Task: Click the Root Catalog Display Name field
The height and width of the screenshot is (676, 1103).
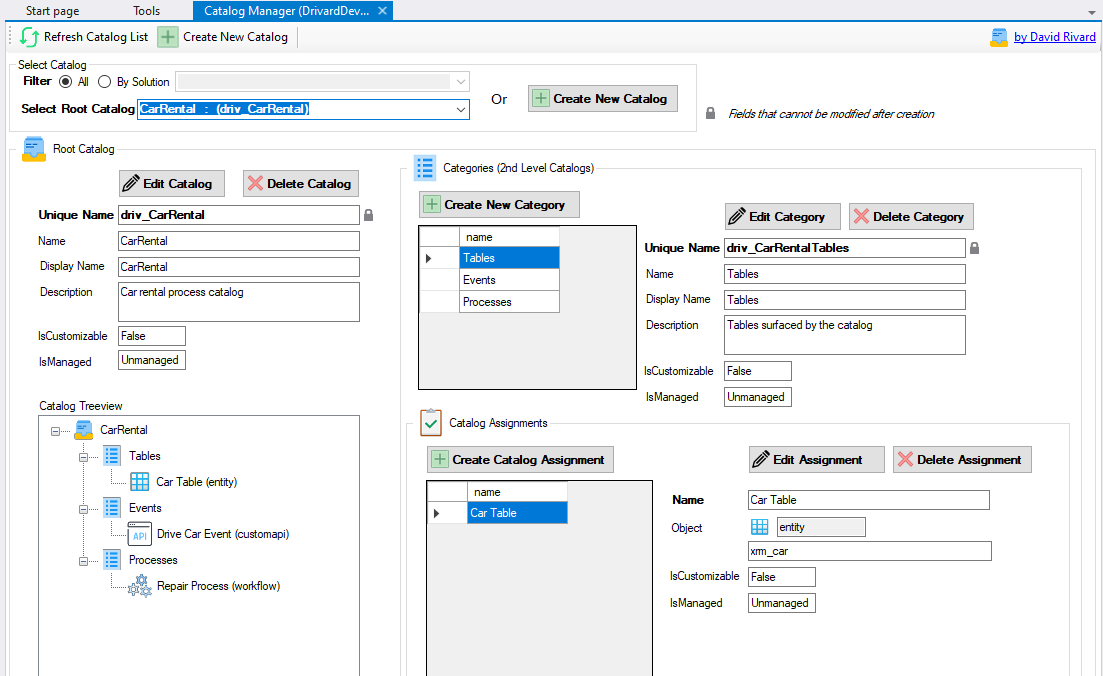Action: 238,267
